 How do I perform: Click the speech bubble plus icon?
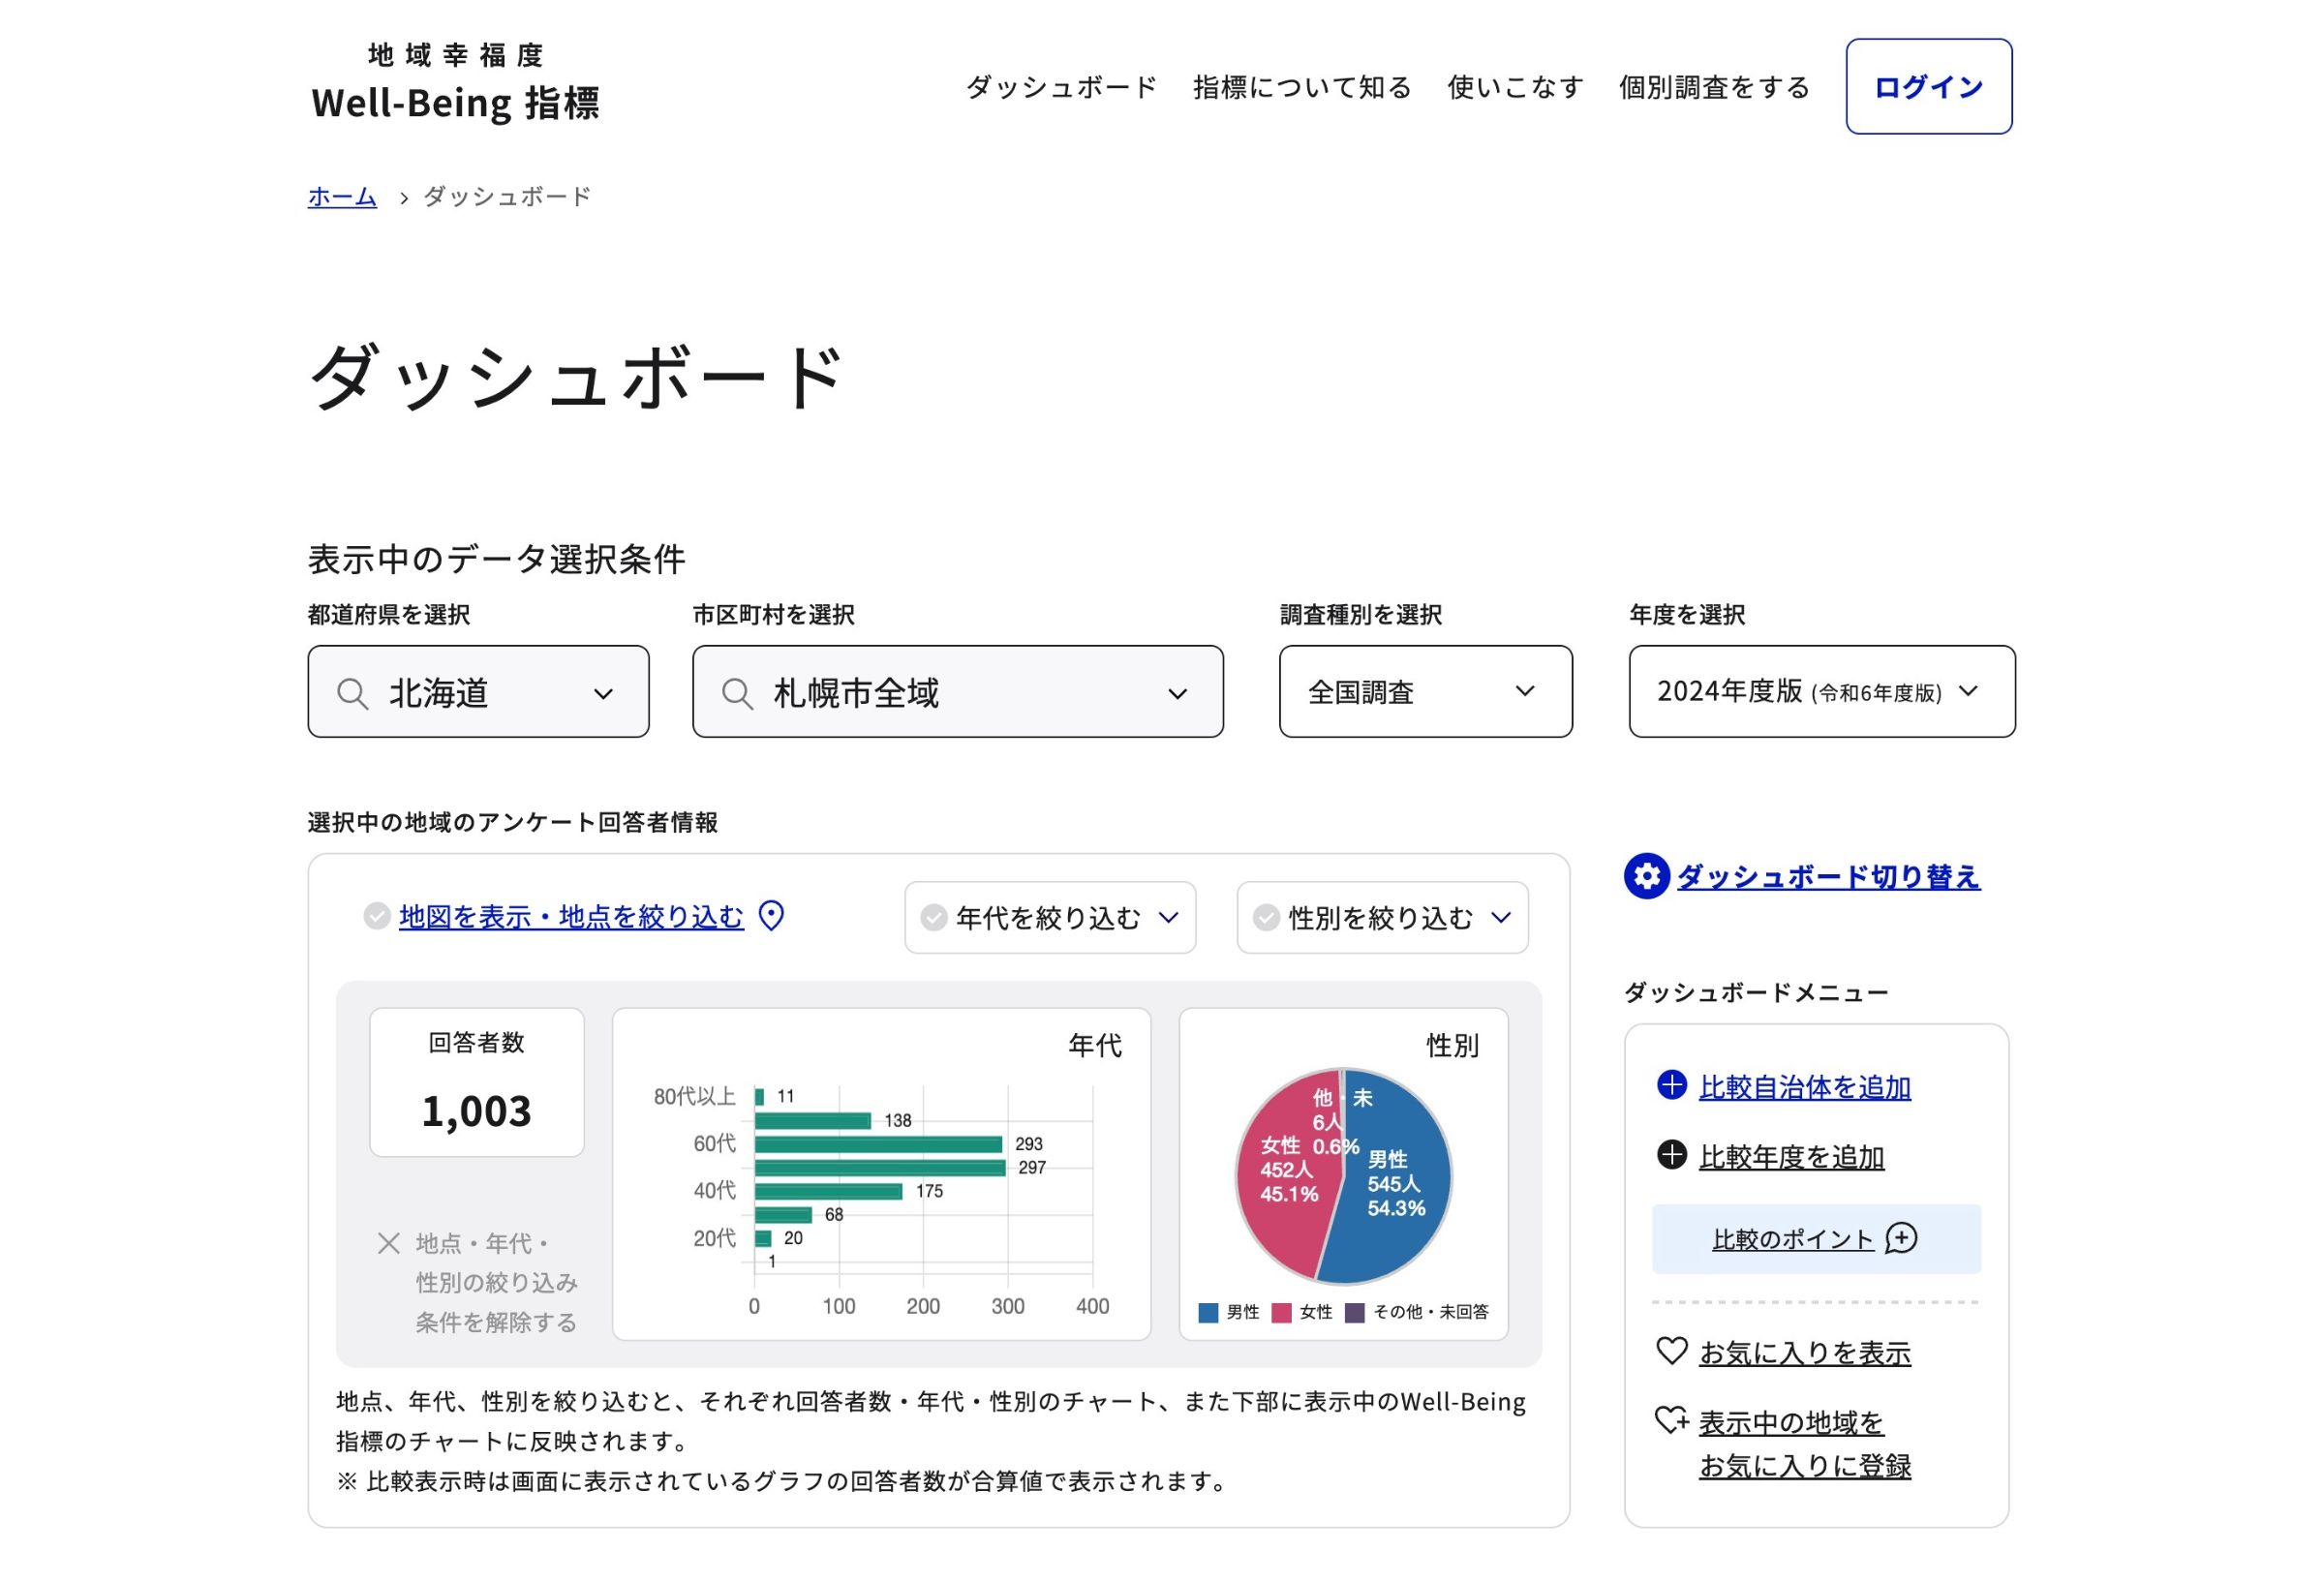1900,1238
